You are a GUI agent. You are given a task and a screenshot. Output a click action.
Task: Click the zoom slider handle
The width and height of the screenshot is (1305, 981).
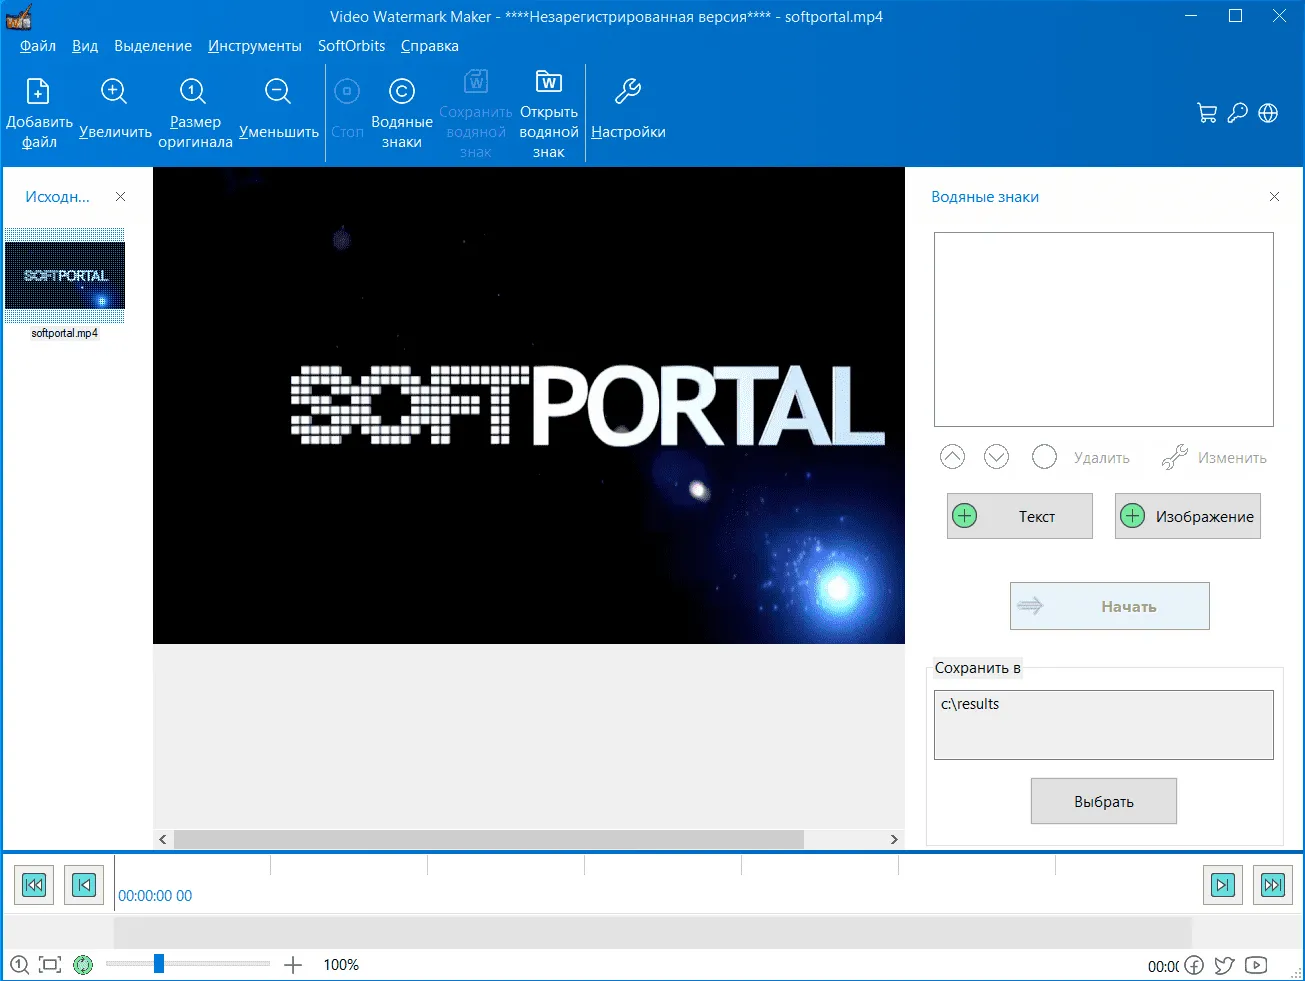158,964
